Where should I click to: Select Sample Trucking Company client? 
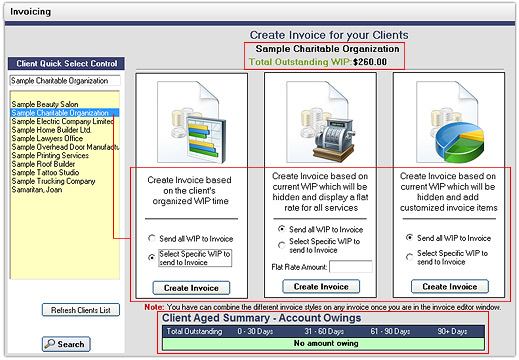tap(65, 181)
